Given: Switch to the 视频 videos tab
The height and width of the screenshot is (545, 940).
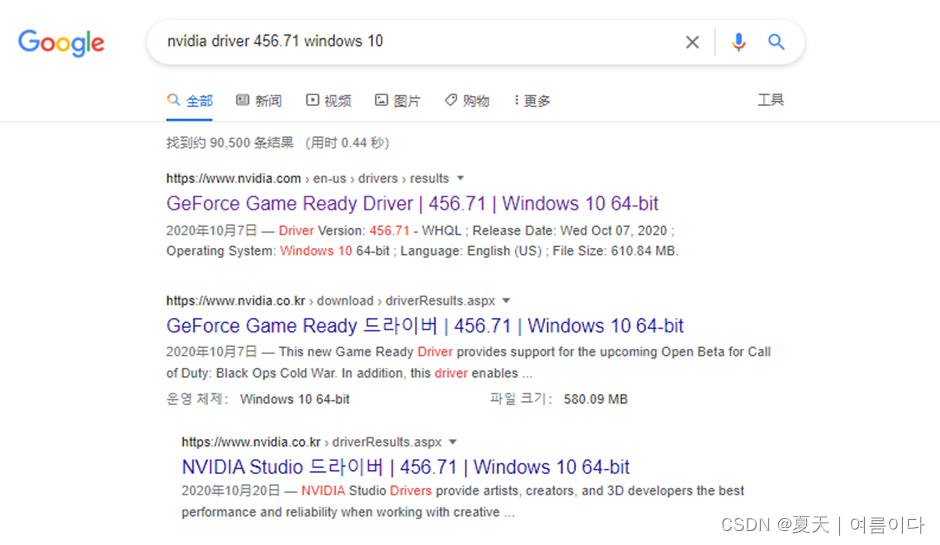Looking at the screenshot, I should pos(329,100).
